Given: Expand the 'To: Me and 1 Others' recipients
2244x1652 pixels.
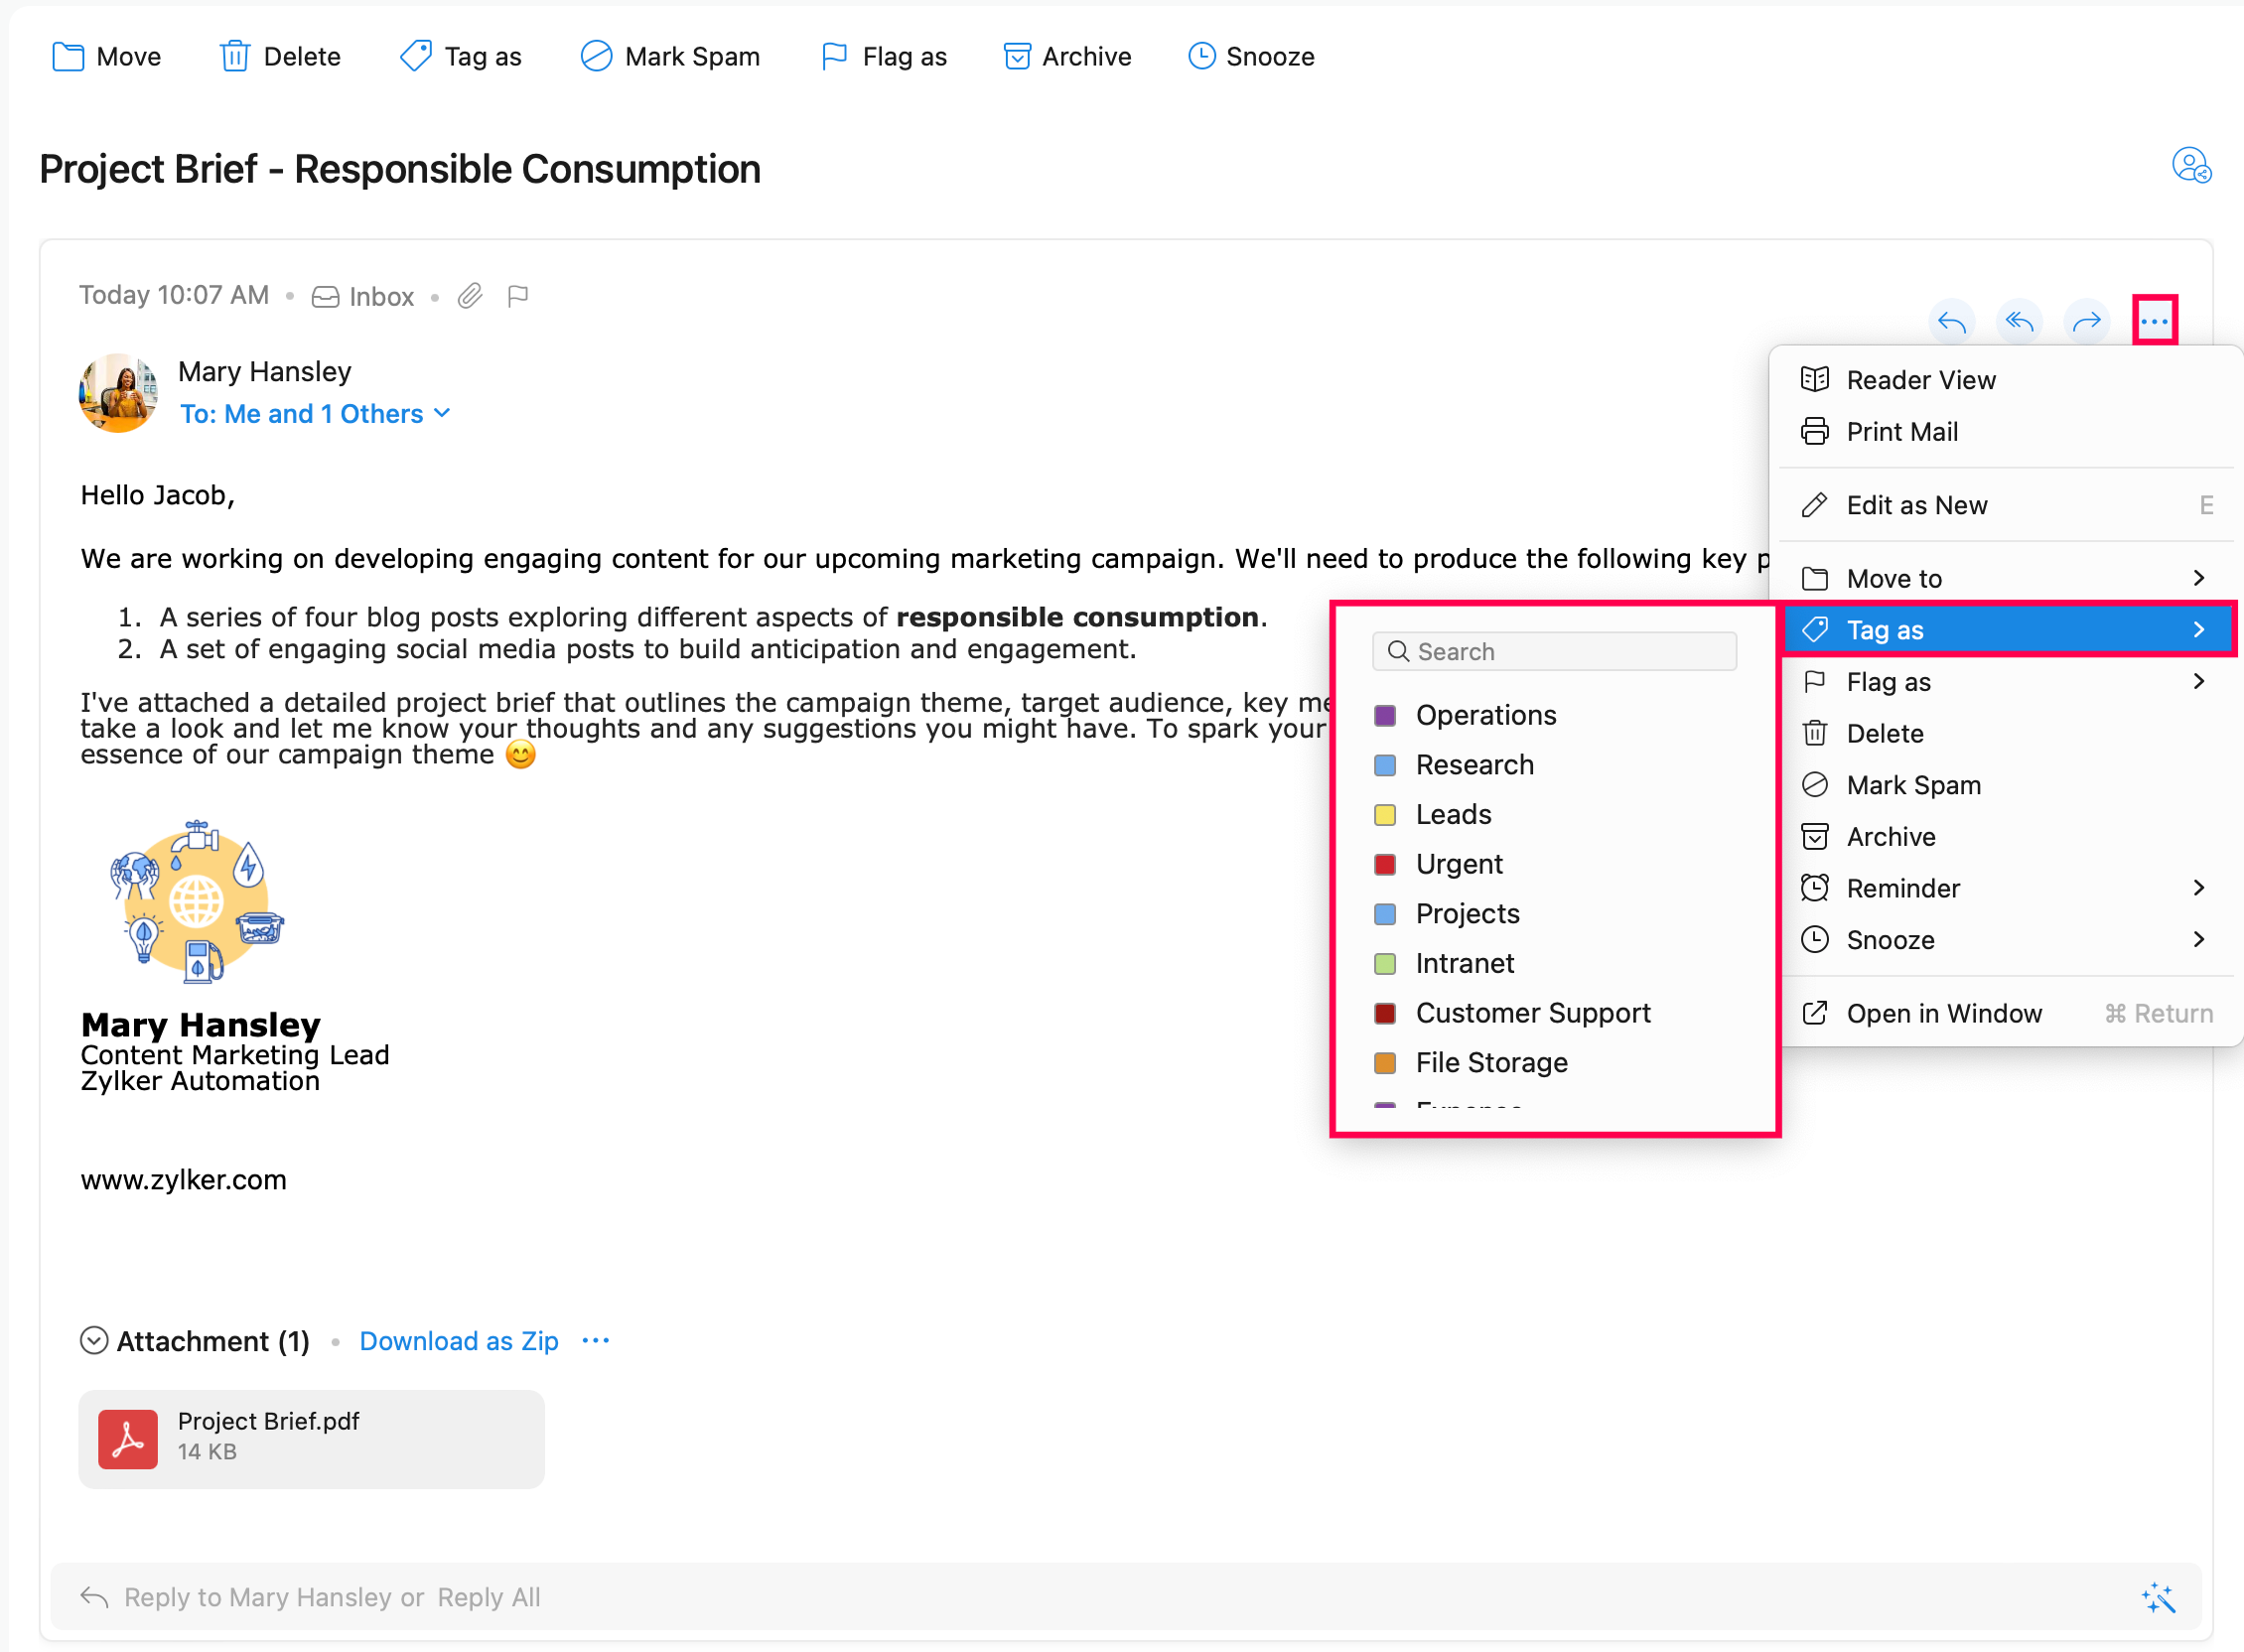Looking at the screenshot, I should tap(315, 414).
